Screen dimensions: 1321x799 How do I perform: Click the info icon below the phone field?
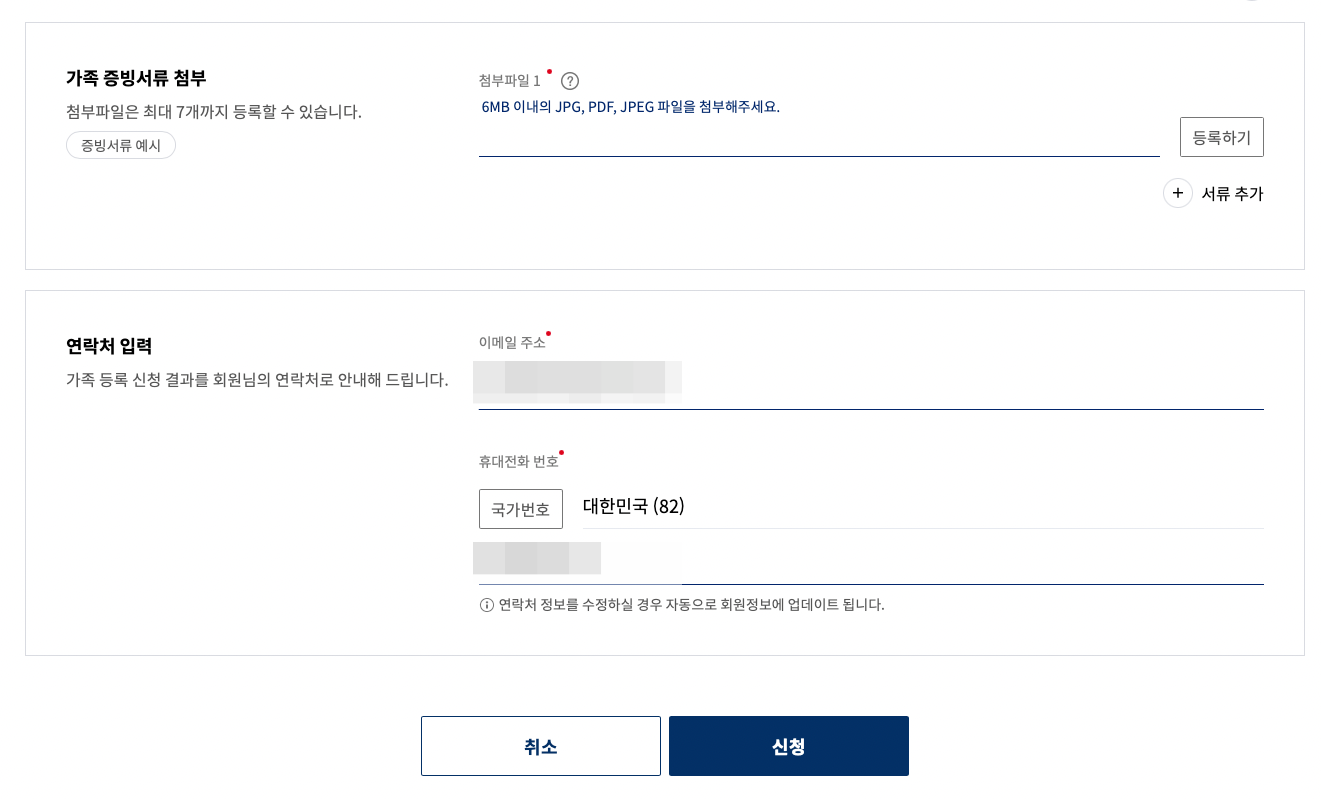tap(484, 605)
